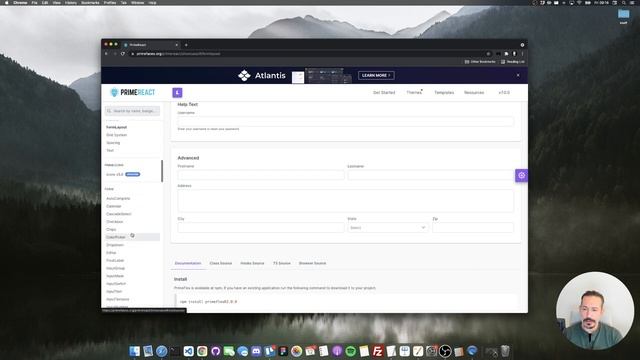Image resolution: width=640 pixels, height=360 pixels.
Task: Open Get Started page
Action: pyautogui.click(x=384, y=93)
